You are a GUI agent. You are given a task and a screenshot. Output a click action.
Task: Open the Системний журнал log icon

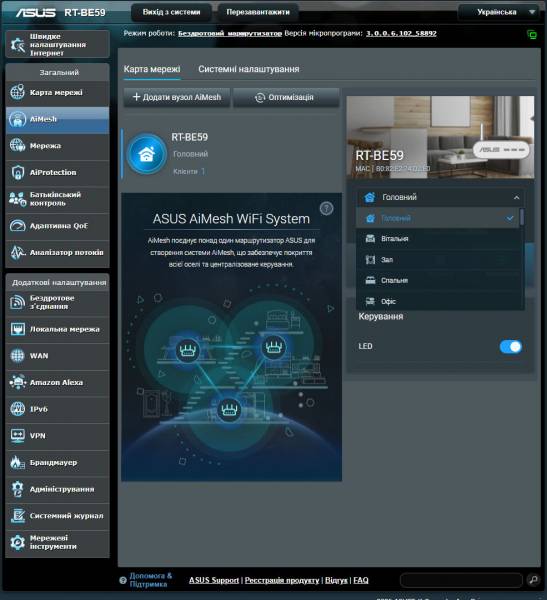tap(18, 515)
